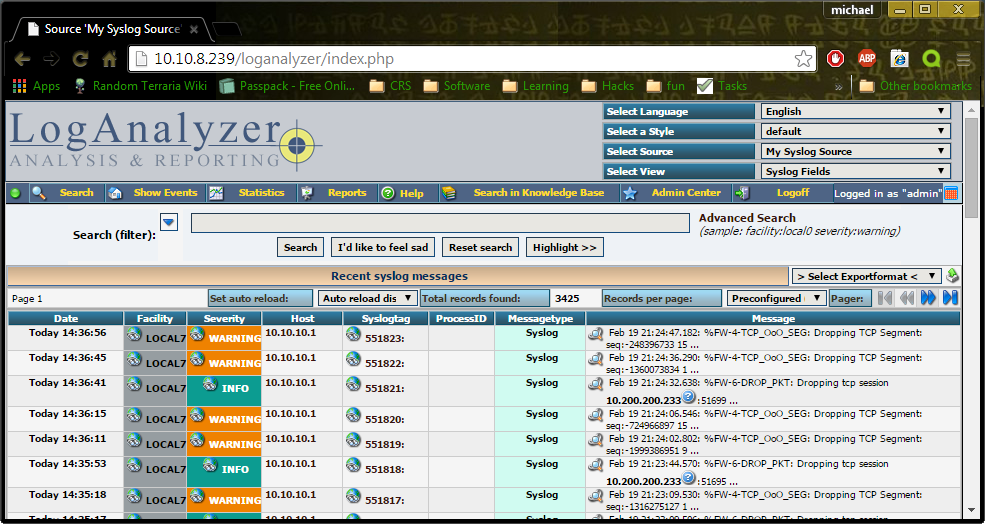The image size is (985, 524).
Task: Expand the bookmarks overflow chevron
Action: click(x=838, y=87)
